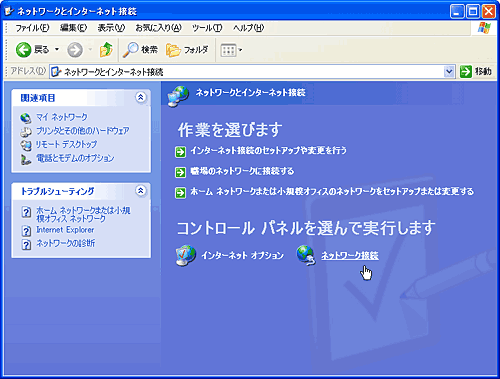Open the ファイル(F) menu
Screen dimensions: 500x379
click(32, 28)
